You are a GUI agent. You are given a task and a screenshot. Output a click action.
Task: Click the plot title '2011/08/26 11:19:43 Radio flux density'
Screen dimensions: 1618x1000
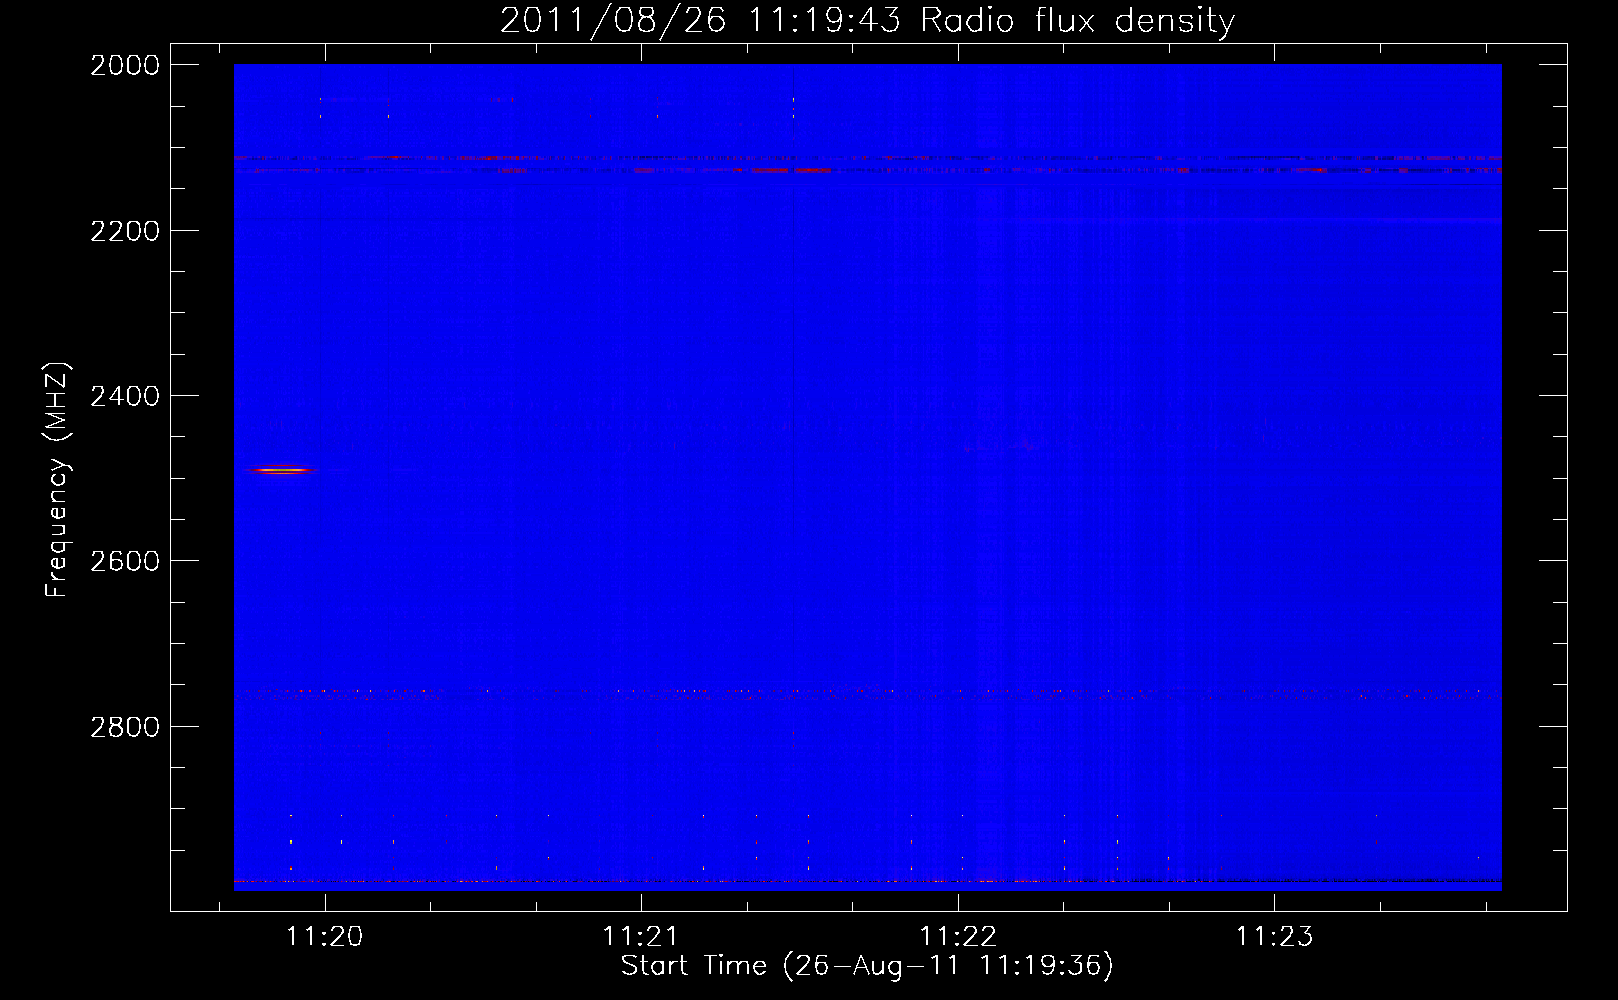867,20
